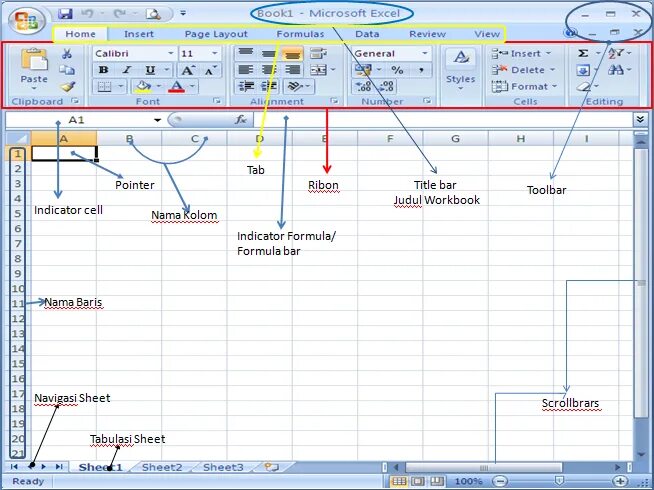Customize Quick Access Toolbar dropdown

[183, 13]
